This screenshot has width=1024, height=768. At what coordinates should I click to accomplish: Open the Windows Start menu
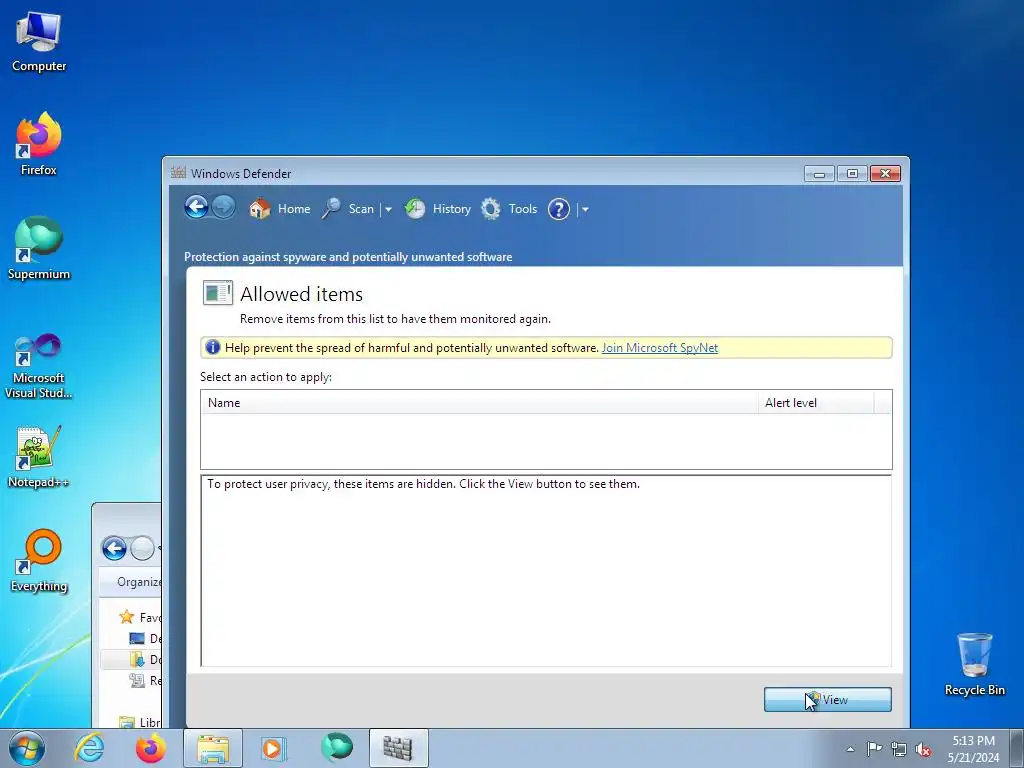tap(27, 748)
